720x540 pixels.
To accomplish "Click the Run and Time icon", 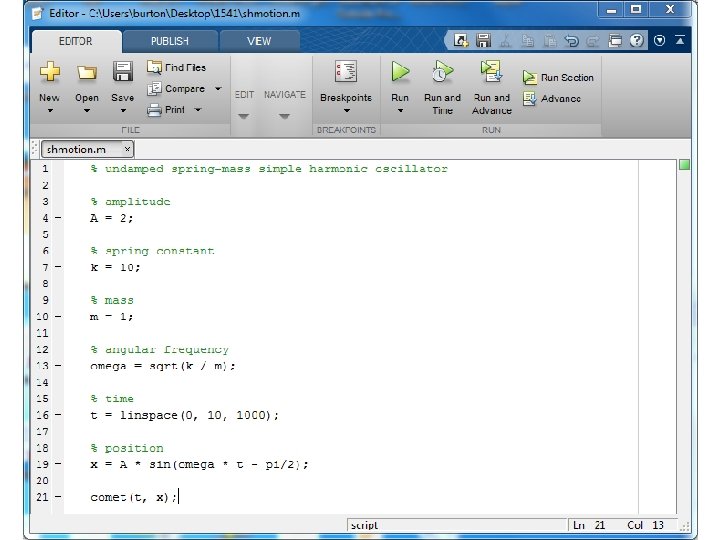I will click(442, 72).
